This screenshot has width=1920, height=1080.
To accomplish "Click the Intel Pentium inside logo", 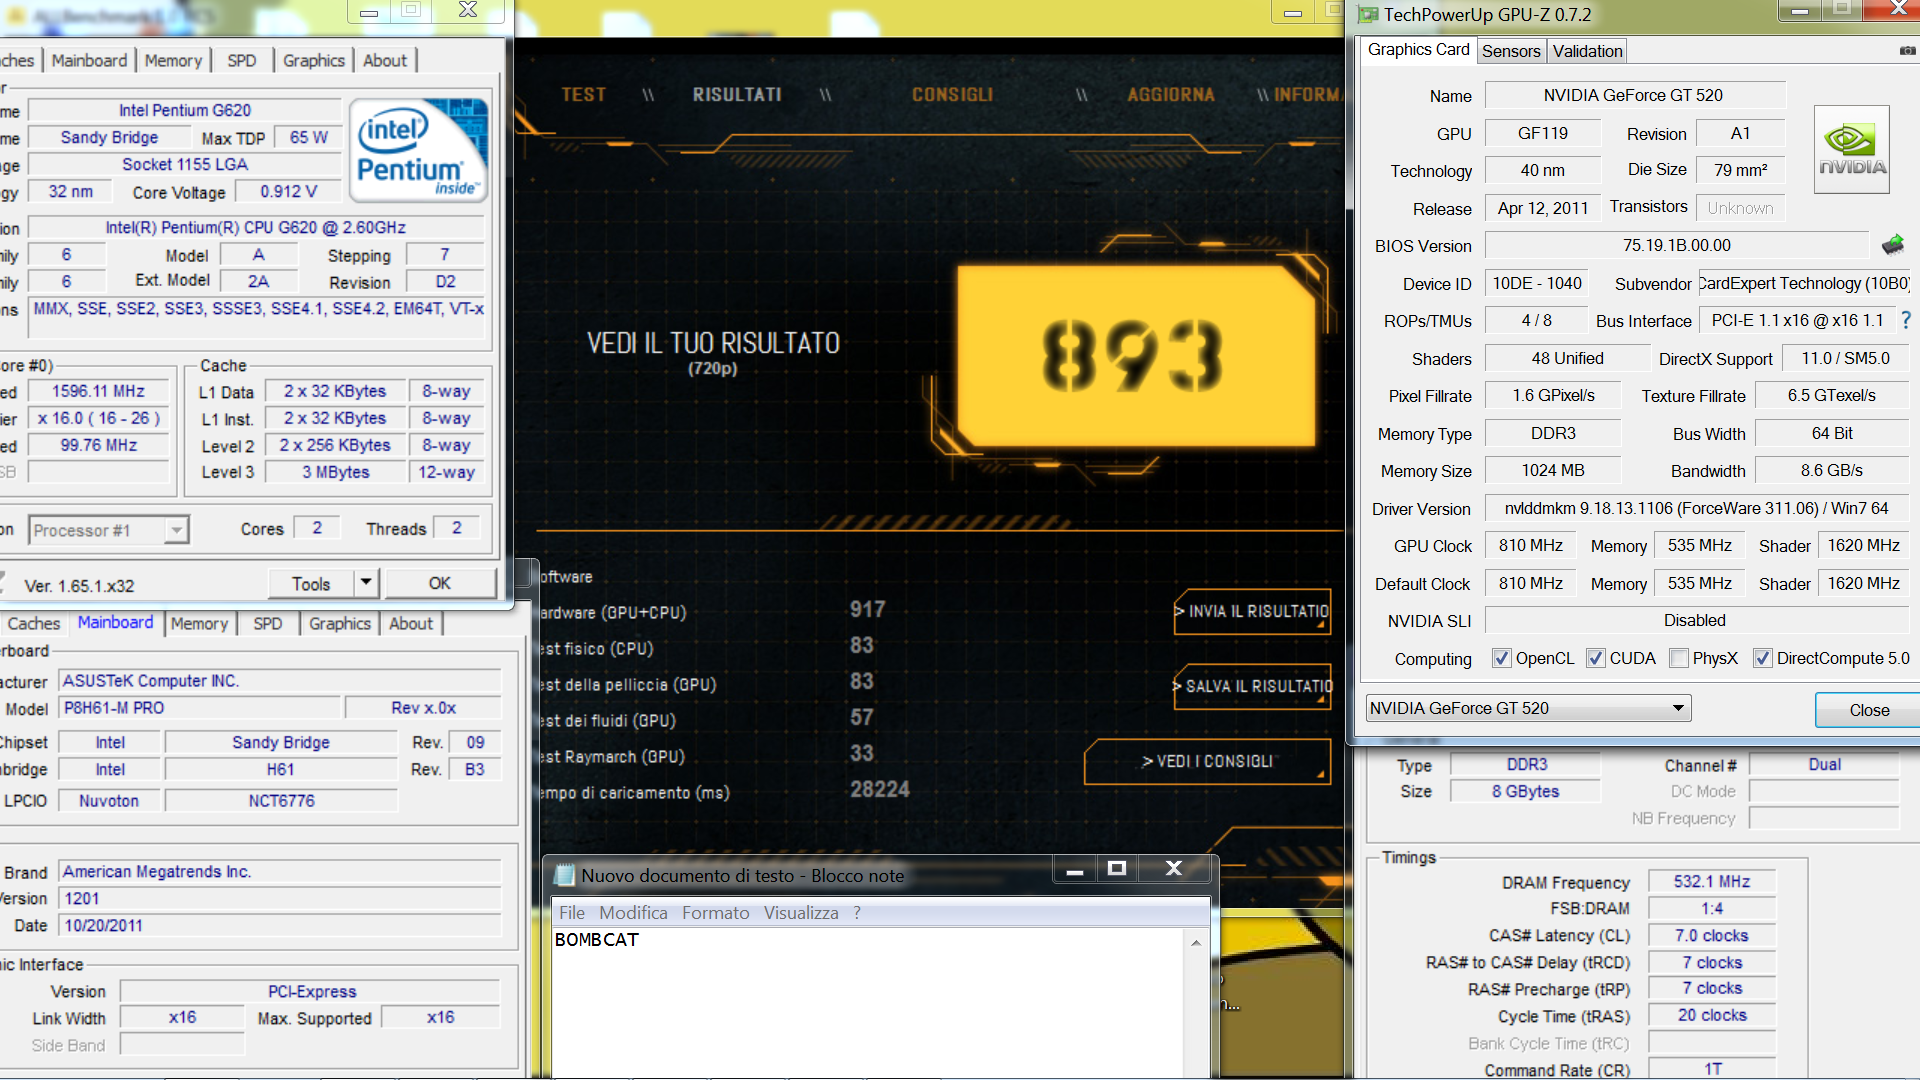I will tap(419, 150).
